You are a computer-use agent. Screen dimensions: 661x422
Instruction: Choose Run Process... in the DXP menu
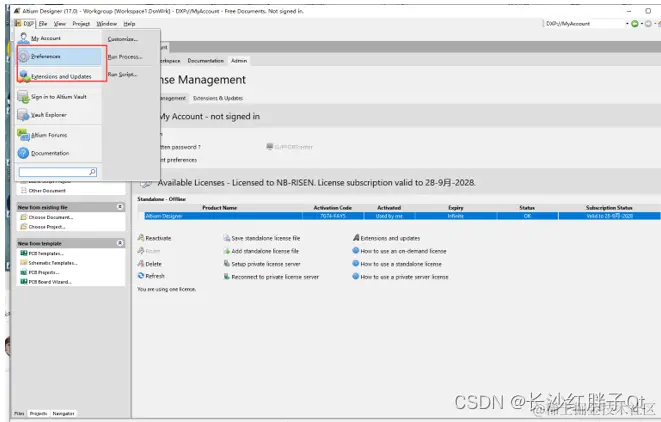(x=125, y=56)
